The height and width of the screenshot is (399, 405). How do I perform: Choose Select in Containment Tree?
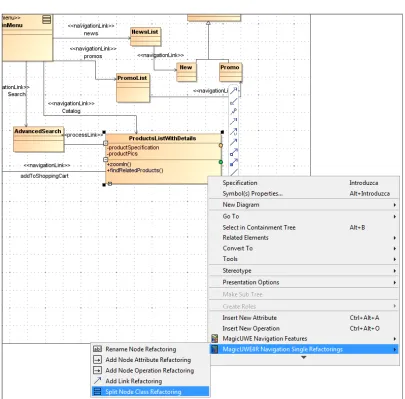click(304, 227)
